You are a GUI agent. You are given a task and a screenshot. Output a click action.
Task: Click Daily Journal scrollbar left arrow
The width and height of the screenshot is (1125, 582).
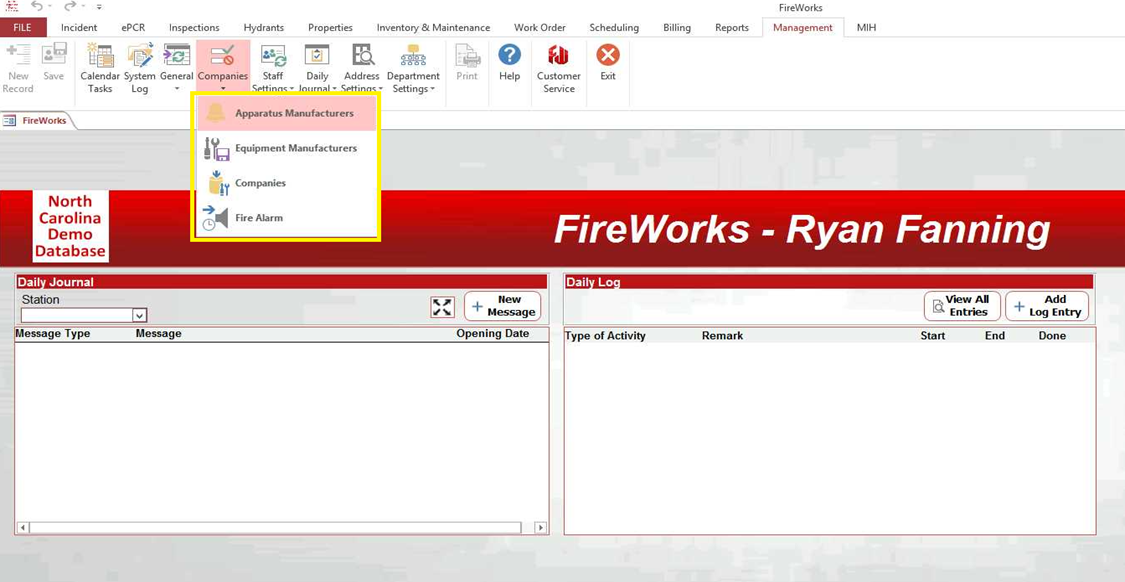(22, 528)
